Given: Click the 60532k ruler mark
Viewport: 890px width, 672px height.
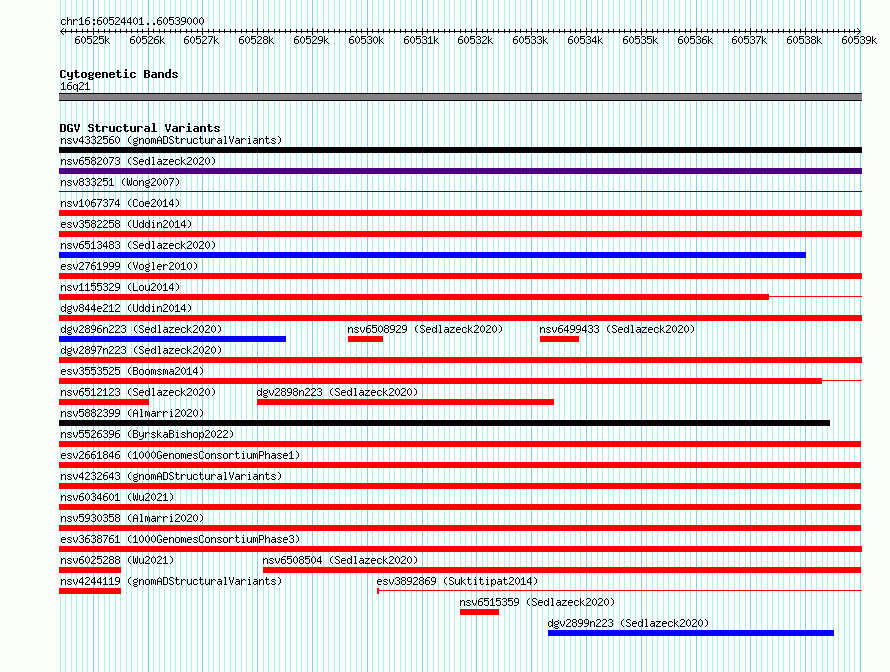Looking at the screenshot, I should (476, 40).
